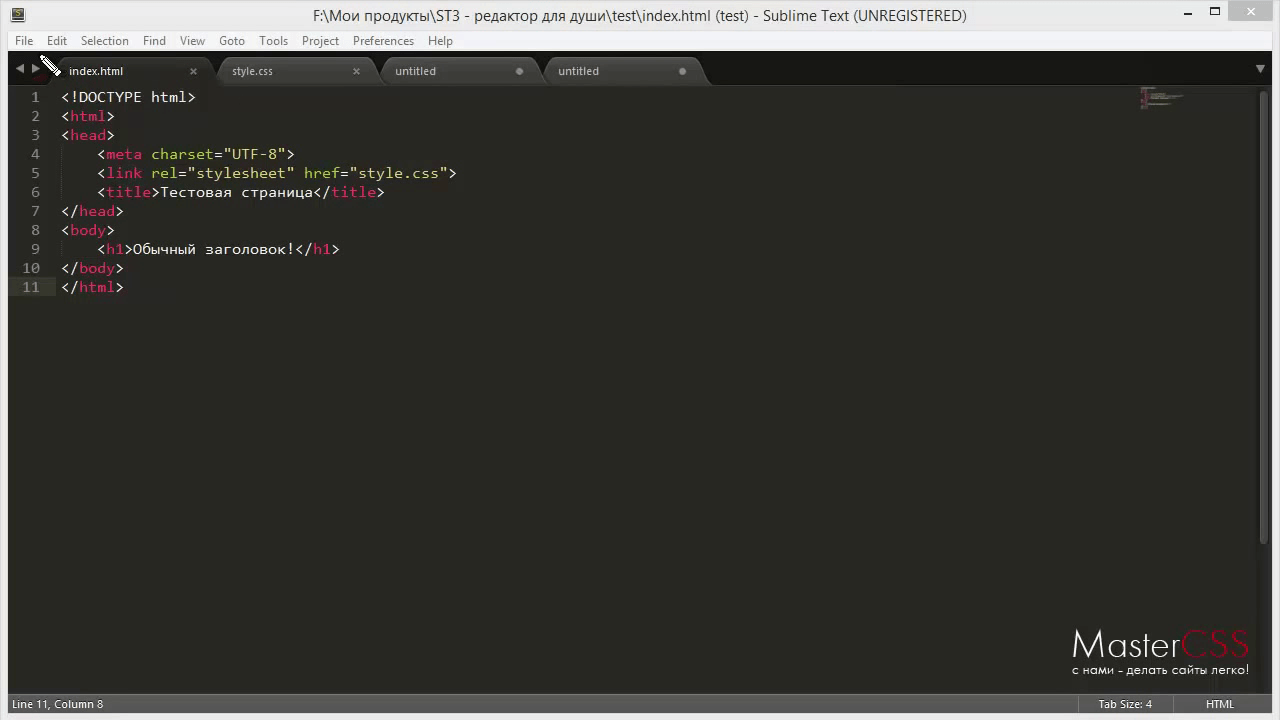
Task: Click line number 5 in the gutter
Action: [35, 173]
